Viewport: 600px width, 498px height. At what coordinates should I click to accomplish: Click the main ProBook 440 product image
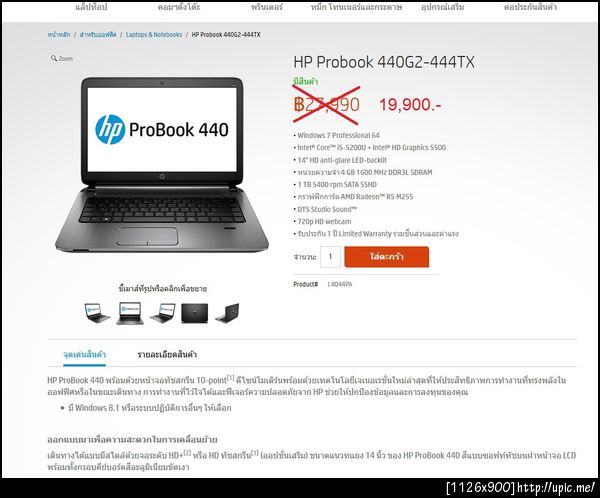[x=162, y=165]
